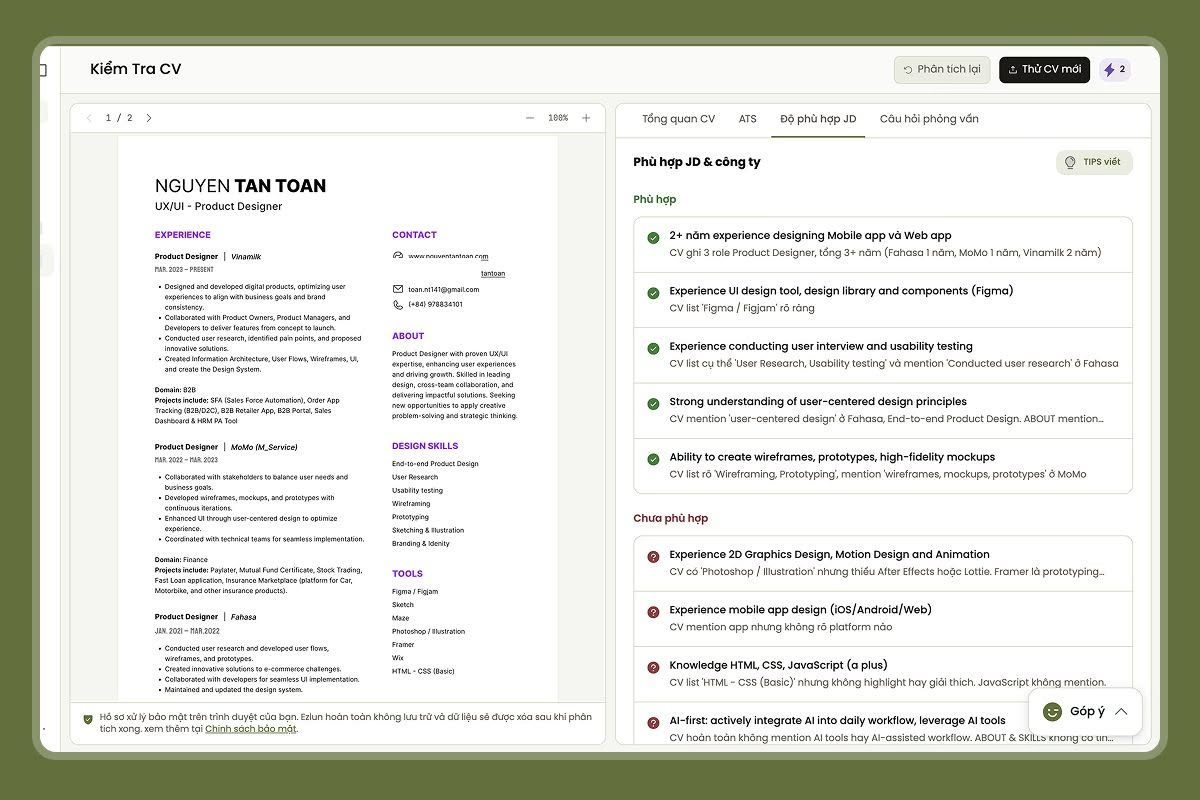
Task: Click red question icon beside '2D Graphics Design' item
Action: coord(653,556)
